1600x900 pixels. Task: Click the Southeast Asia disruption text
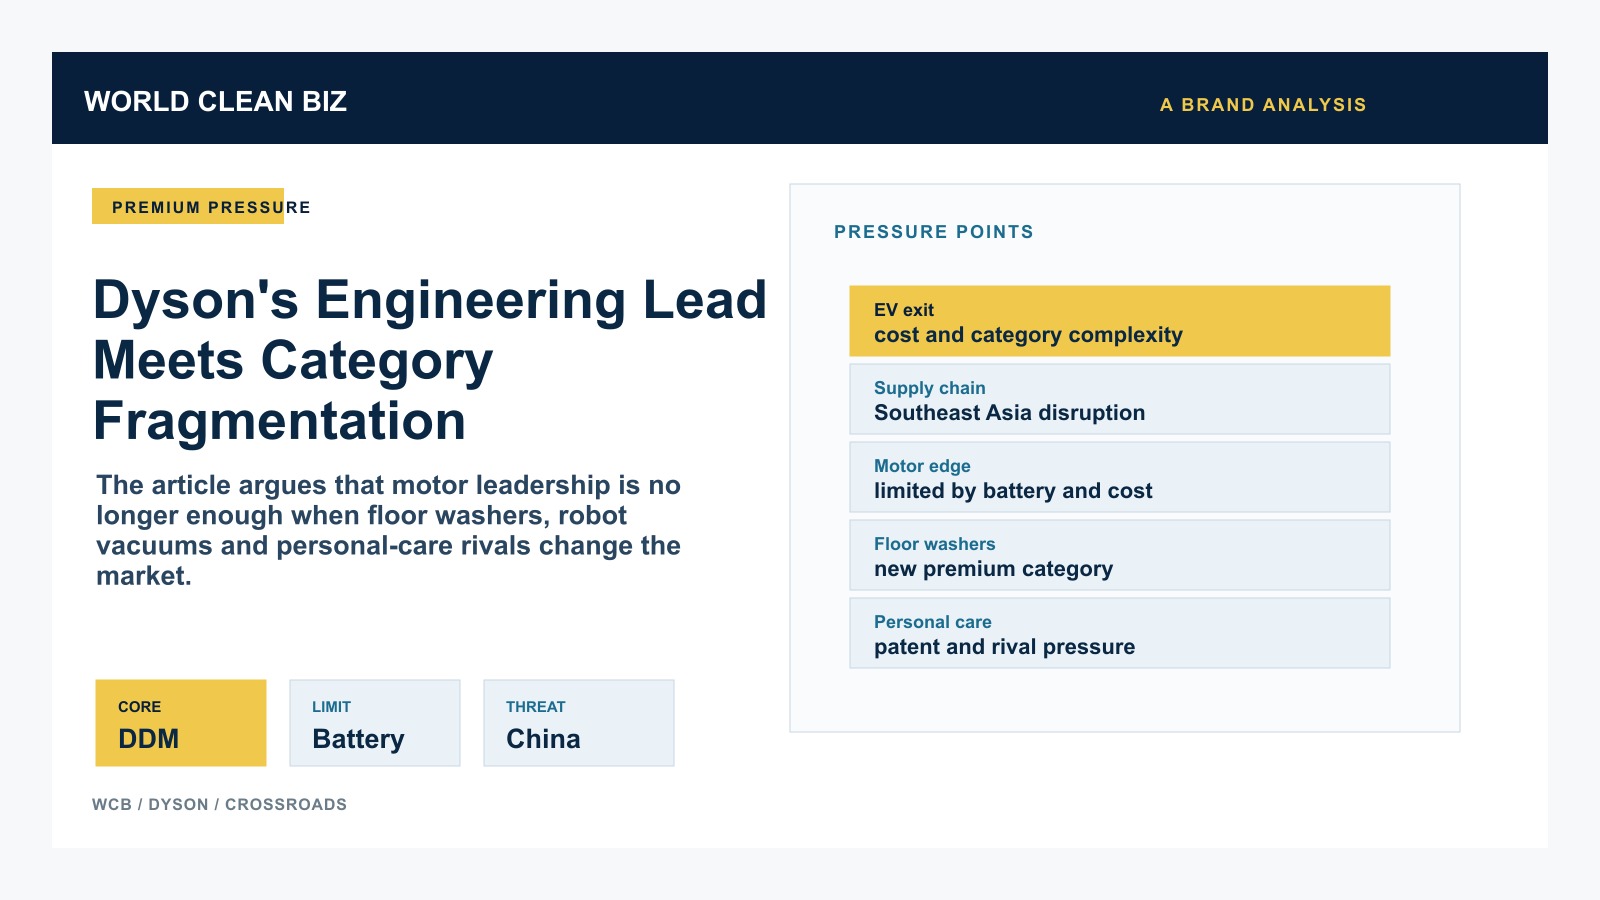click(1009, 413)
